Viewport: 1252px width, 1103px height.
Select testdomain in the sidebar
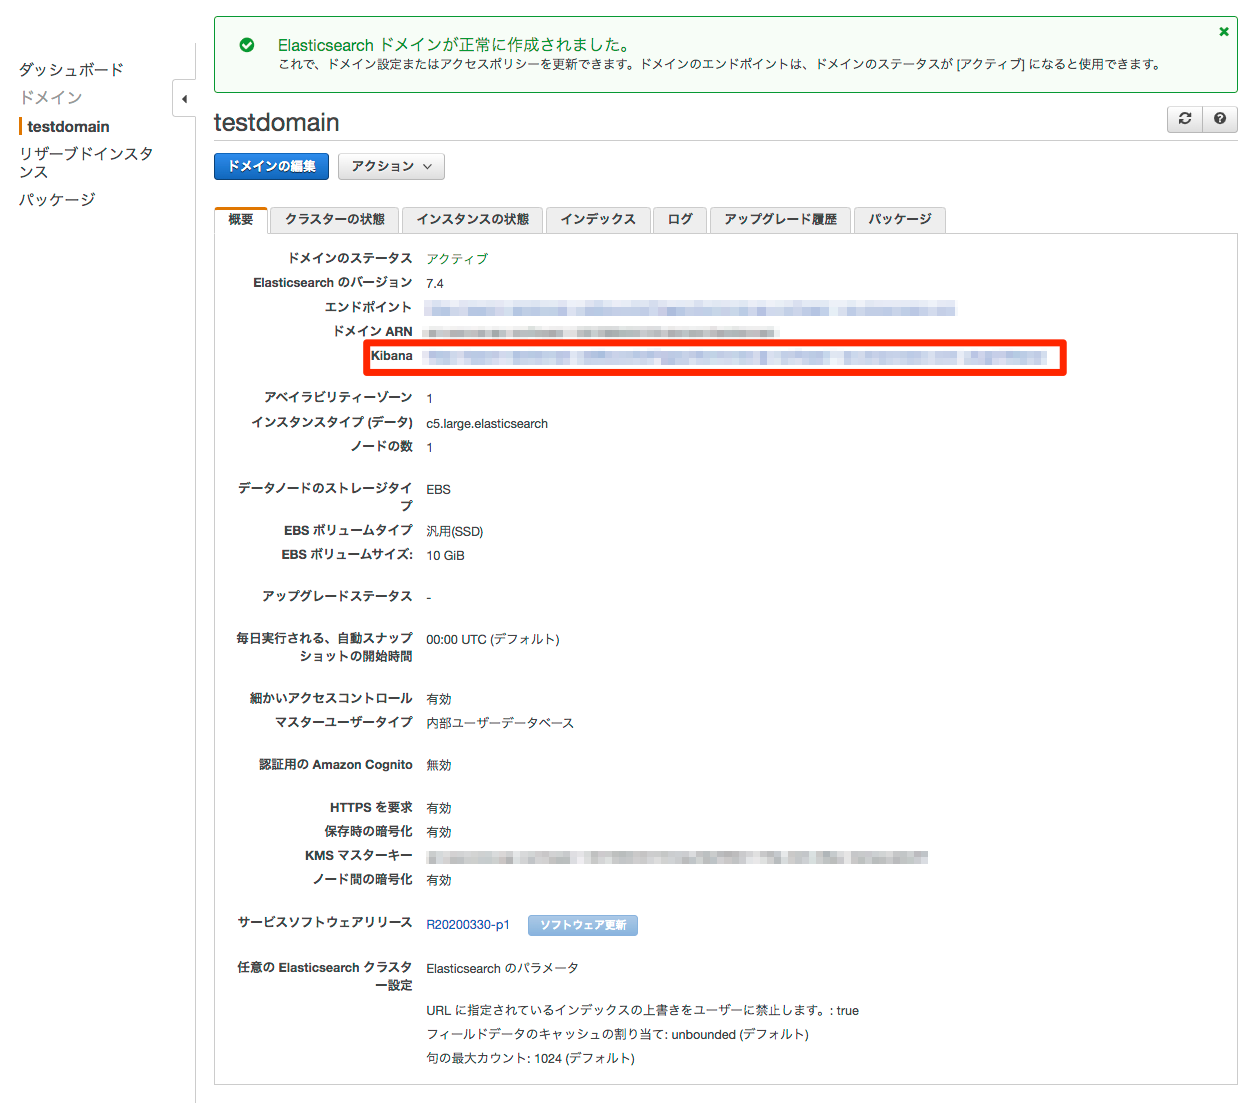coord(68,127)
